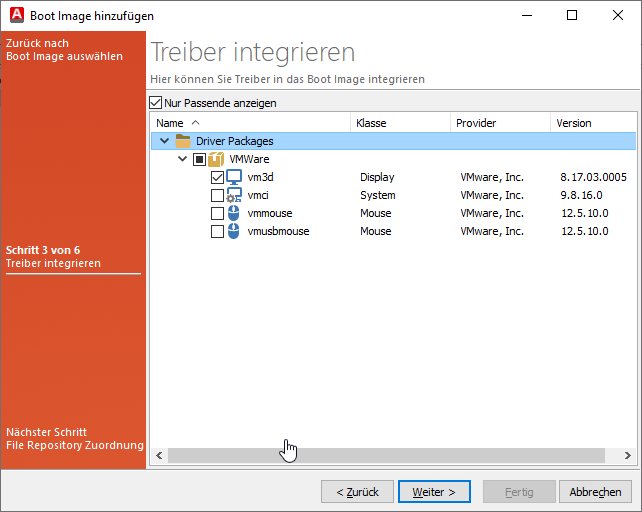Click 'Schritt 3 von 6' step label
Image resolution: width=642 pixels, height=512 pixels.
(x=43, y=250)
